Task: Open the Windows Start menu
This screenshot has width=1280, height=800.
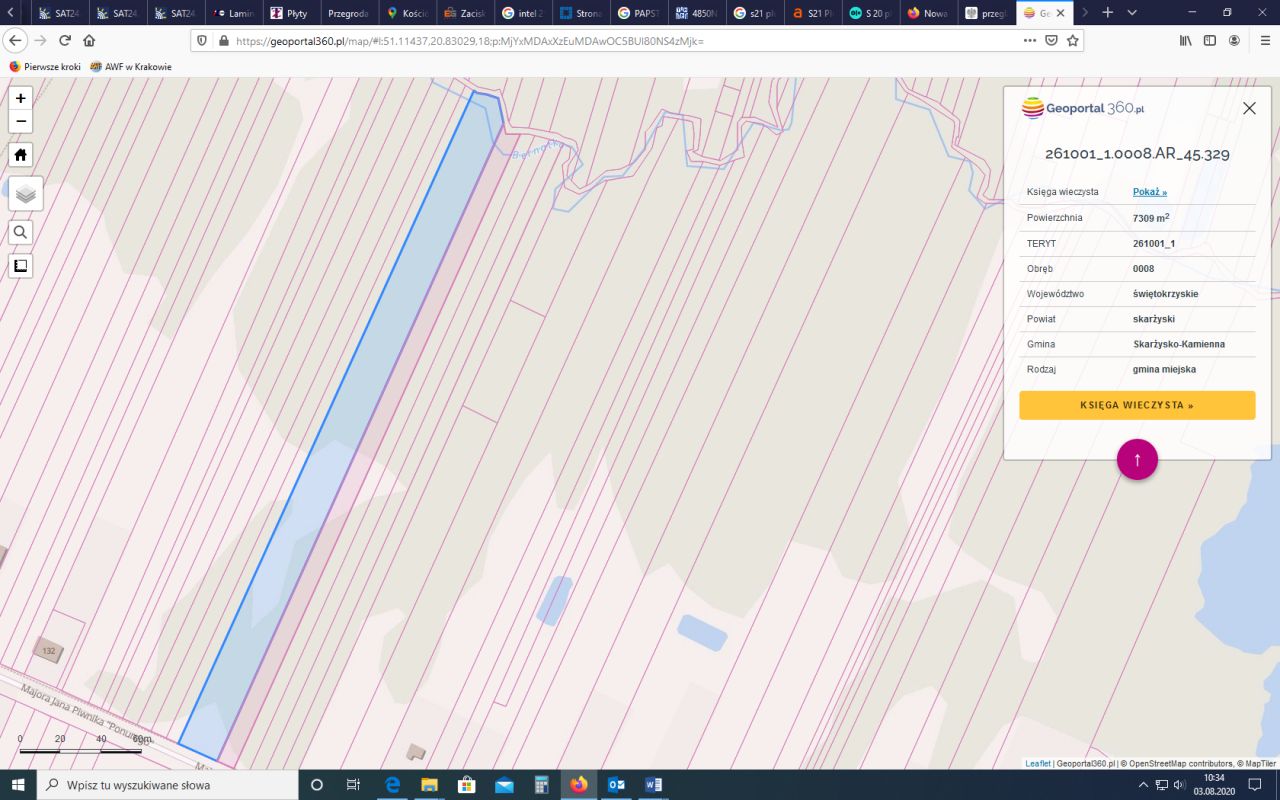Action: pyautogui.click(x=17, y=785)
